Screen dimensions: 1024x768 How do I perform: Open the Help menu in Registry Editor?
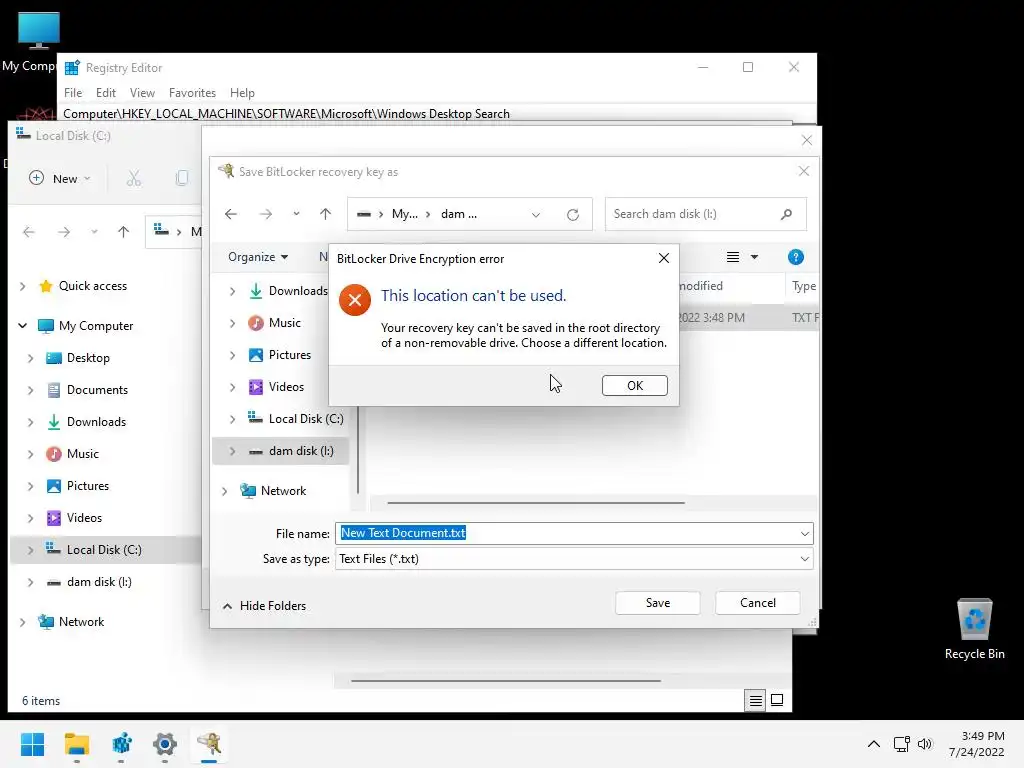tap(242, 93)
